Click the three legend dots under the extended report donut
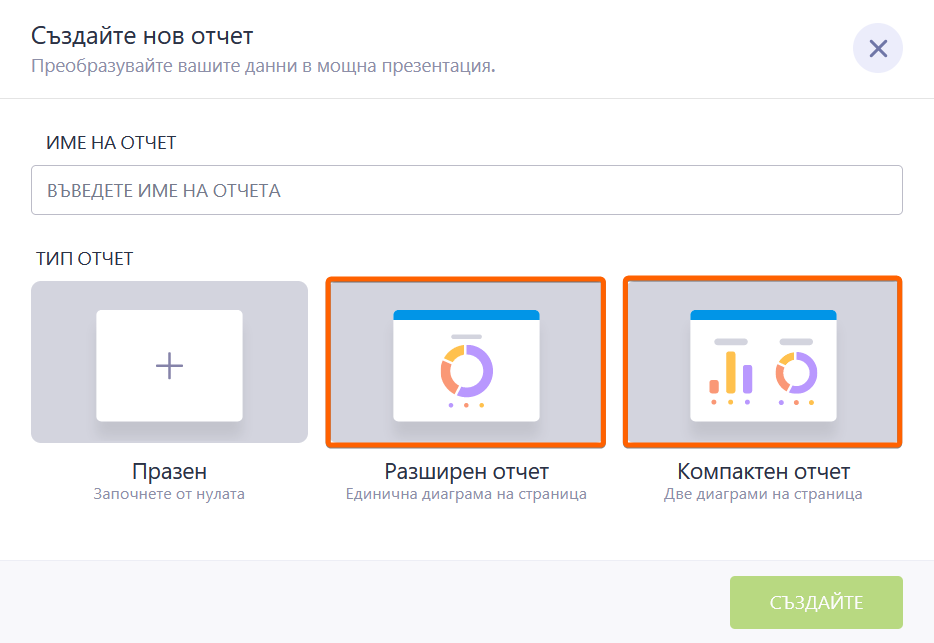Image resolution: width=934 pixels, height=643 pixels. click(466, 405)
